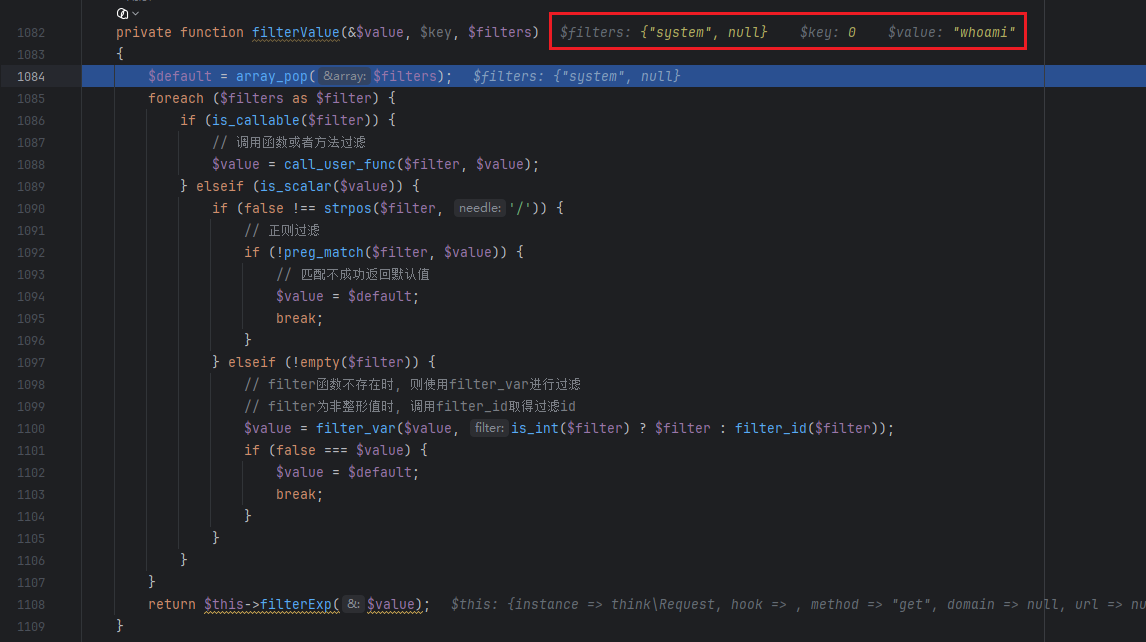Click the comment about filter_var on line 1098
Screen dimensions: 1146x642
[x=412, y=385]
